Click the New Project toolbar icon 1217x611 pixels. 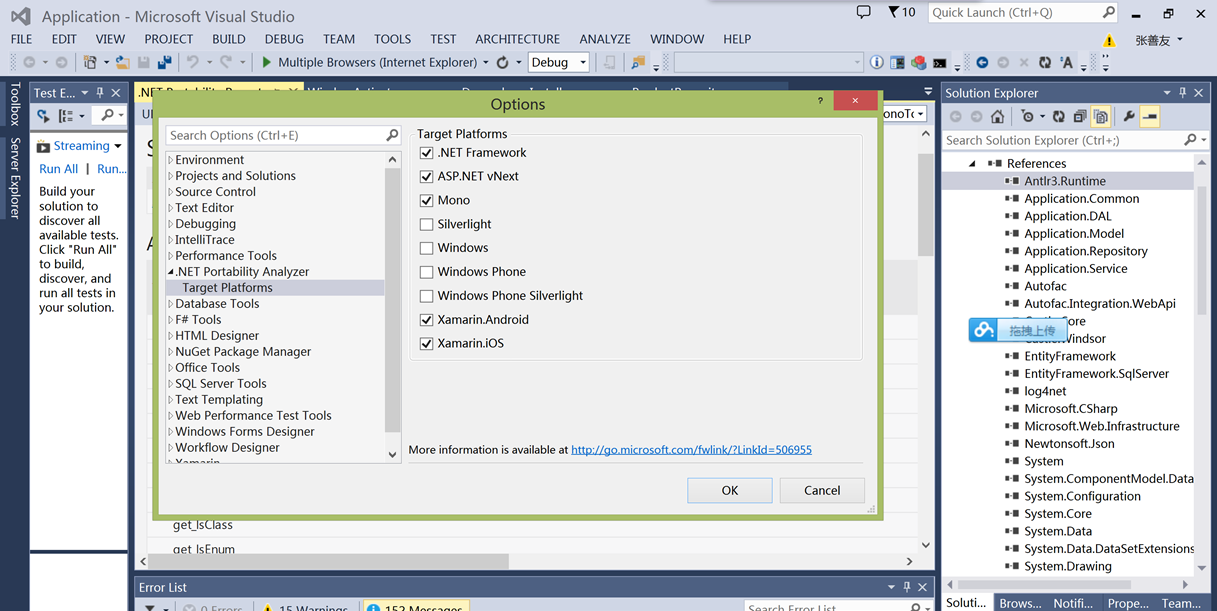click(90, 62)
